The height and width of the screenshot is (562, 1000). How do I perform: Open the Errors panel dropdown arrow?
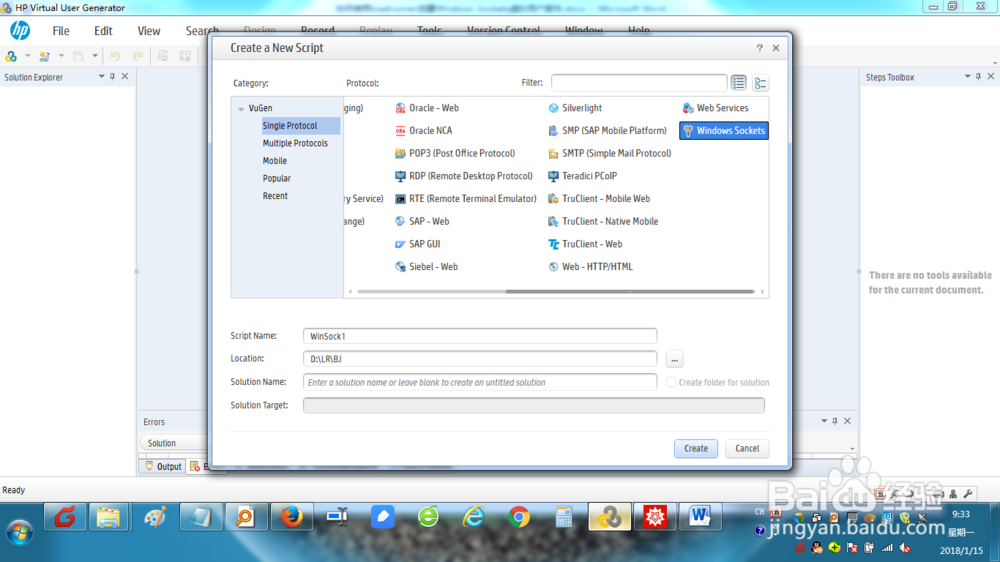click(x=824, y=421)
